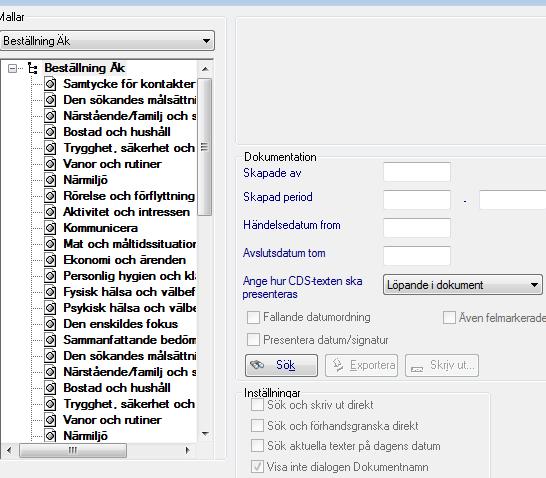Click the tree's scroll down arrow
The image size is (546, 478).
pyautogui.click(x=205, y=434)
